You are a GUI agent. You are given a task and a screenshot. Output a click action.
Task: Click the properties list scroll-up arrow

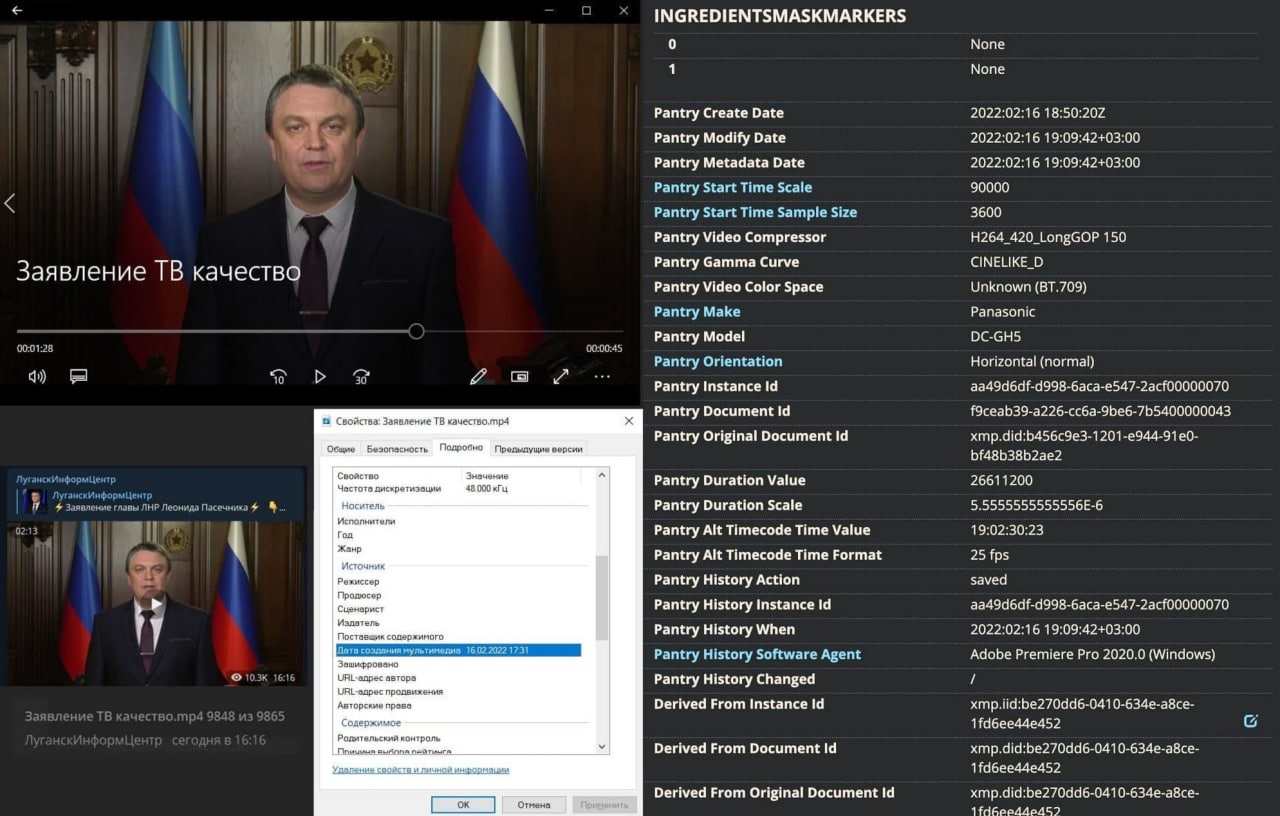pos(601,476)
